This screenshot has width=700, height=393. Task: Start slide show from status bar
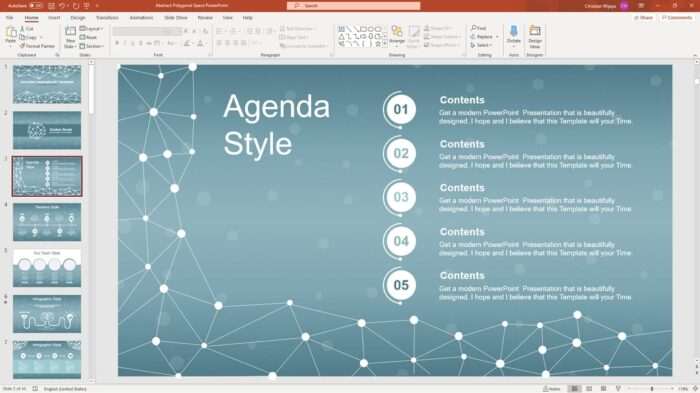point(618,389)
